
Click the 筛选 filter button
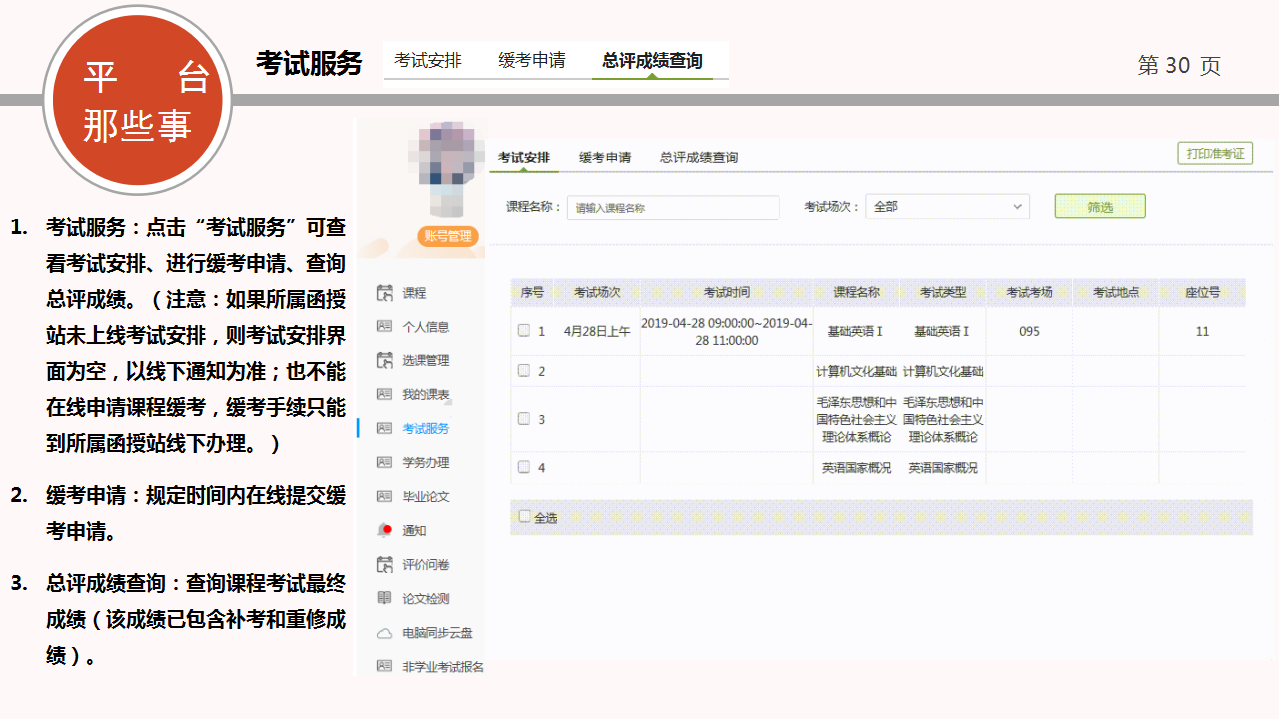click(x=1099, y=207)
